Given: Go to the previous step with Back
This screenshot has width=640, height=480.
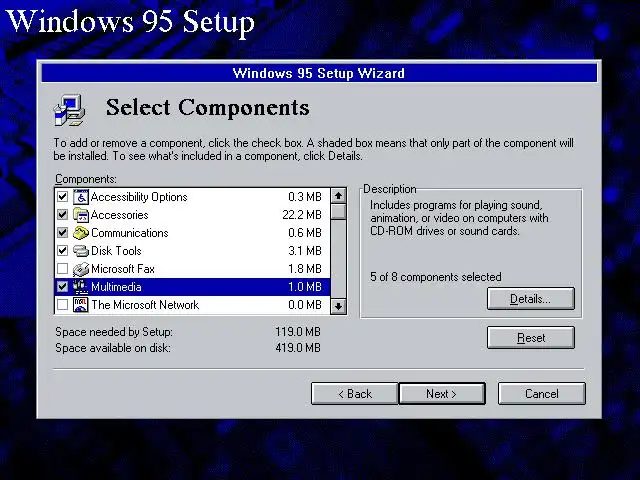Looking at the screenshot, I should coord(354,393).
